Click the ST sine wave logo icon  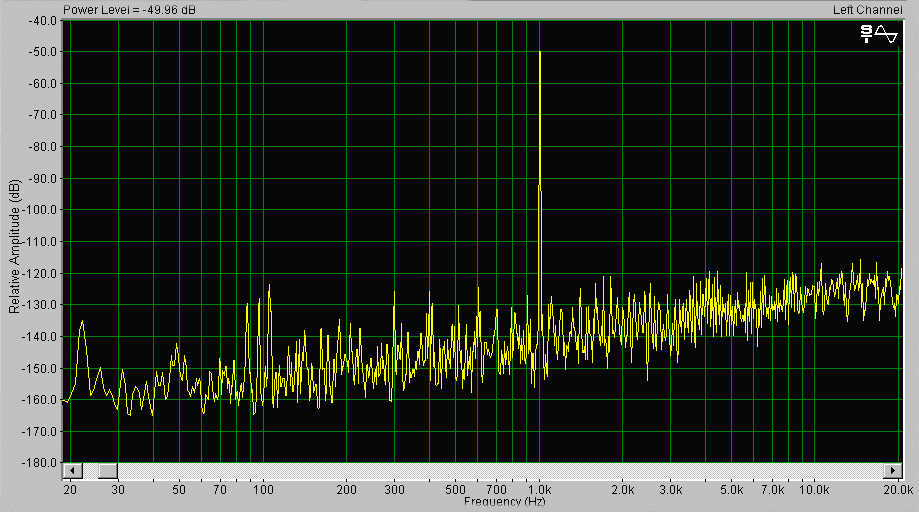[x=879, y=34]
